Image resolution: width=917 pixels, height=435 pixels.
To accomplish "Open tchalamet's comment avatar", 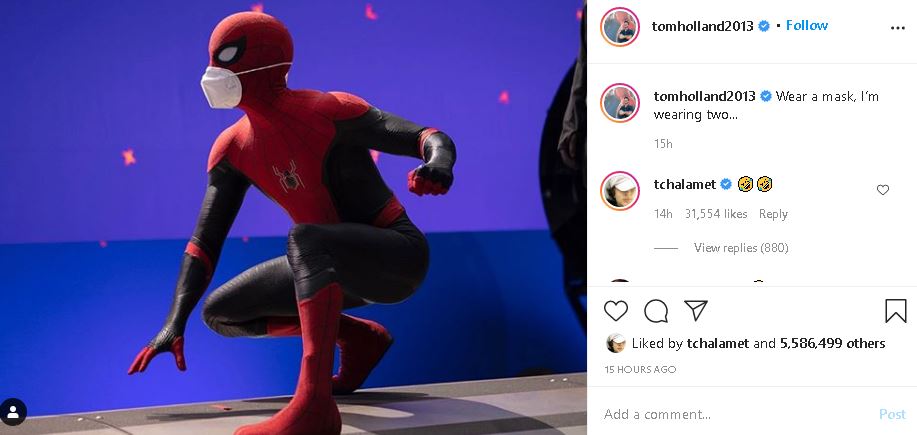I will (620, 191).
